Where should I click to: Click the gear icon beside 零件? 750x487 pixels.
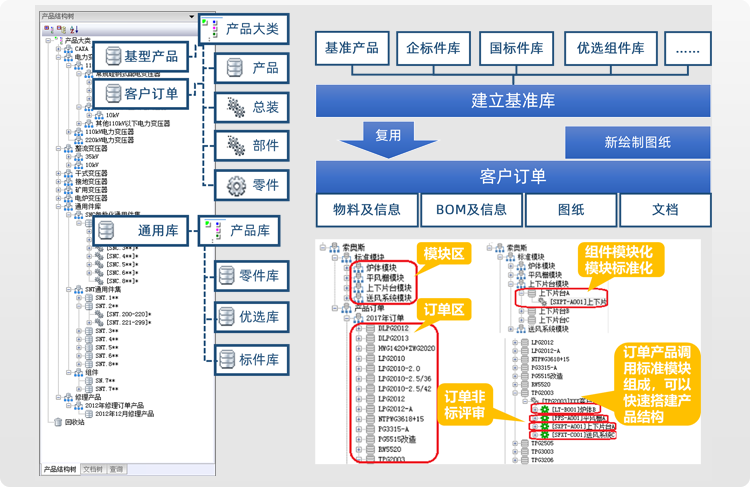(x=235, y=185)
